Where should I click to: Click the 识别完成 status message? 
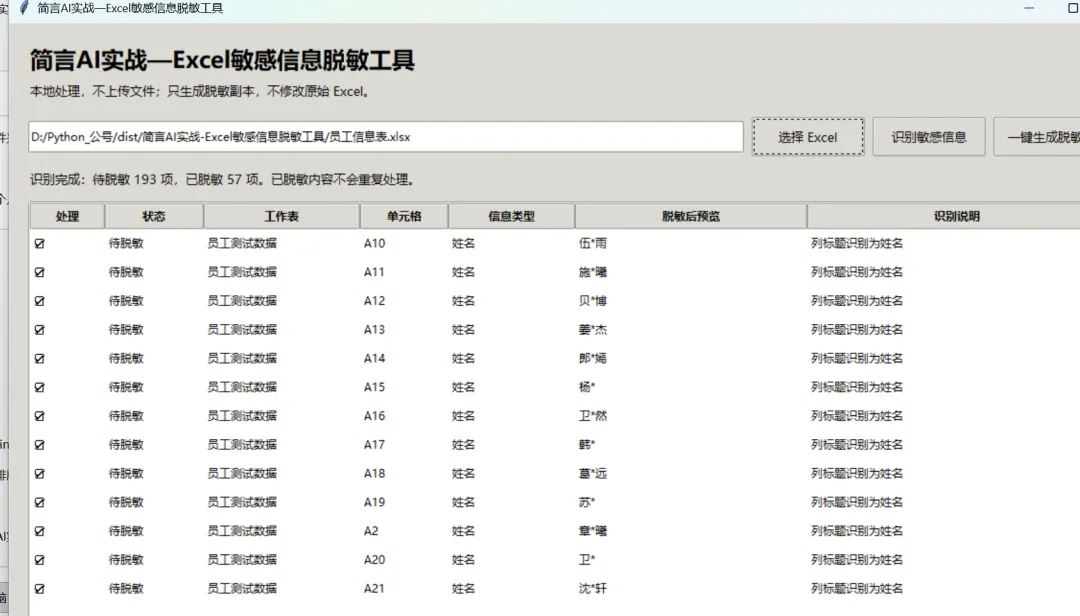point(222,180)
